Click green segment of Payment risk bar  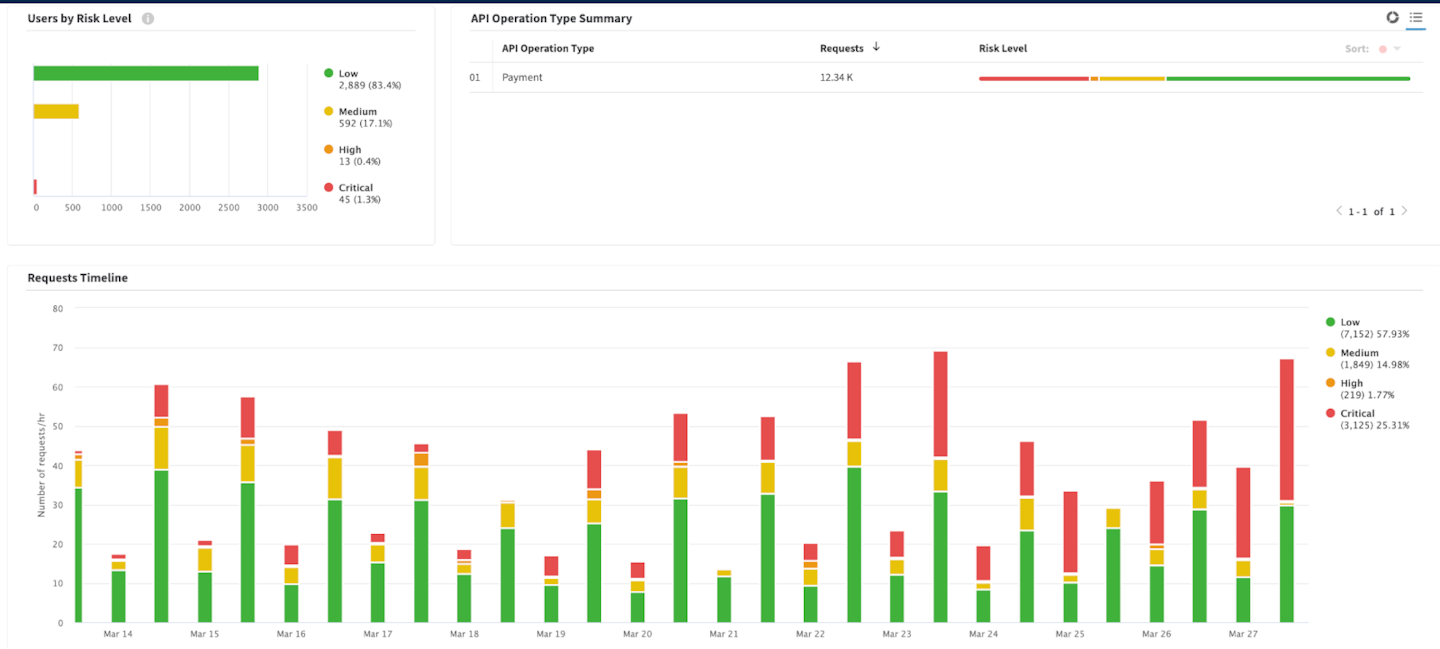pyautogui.click(x=1288, y=78)
